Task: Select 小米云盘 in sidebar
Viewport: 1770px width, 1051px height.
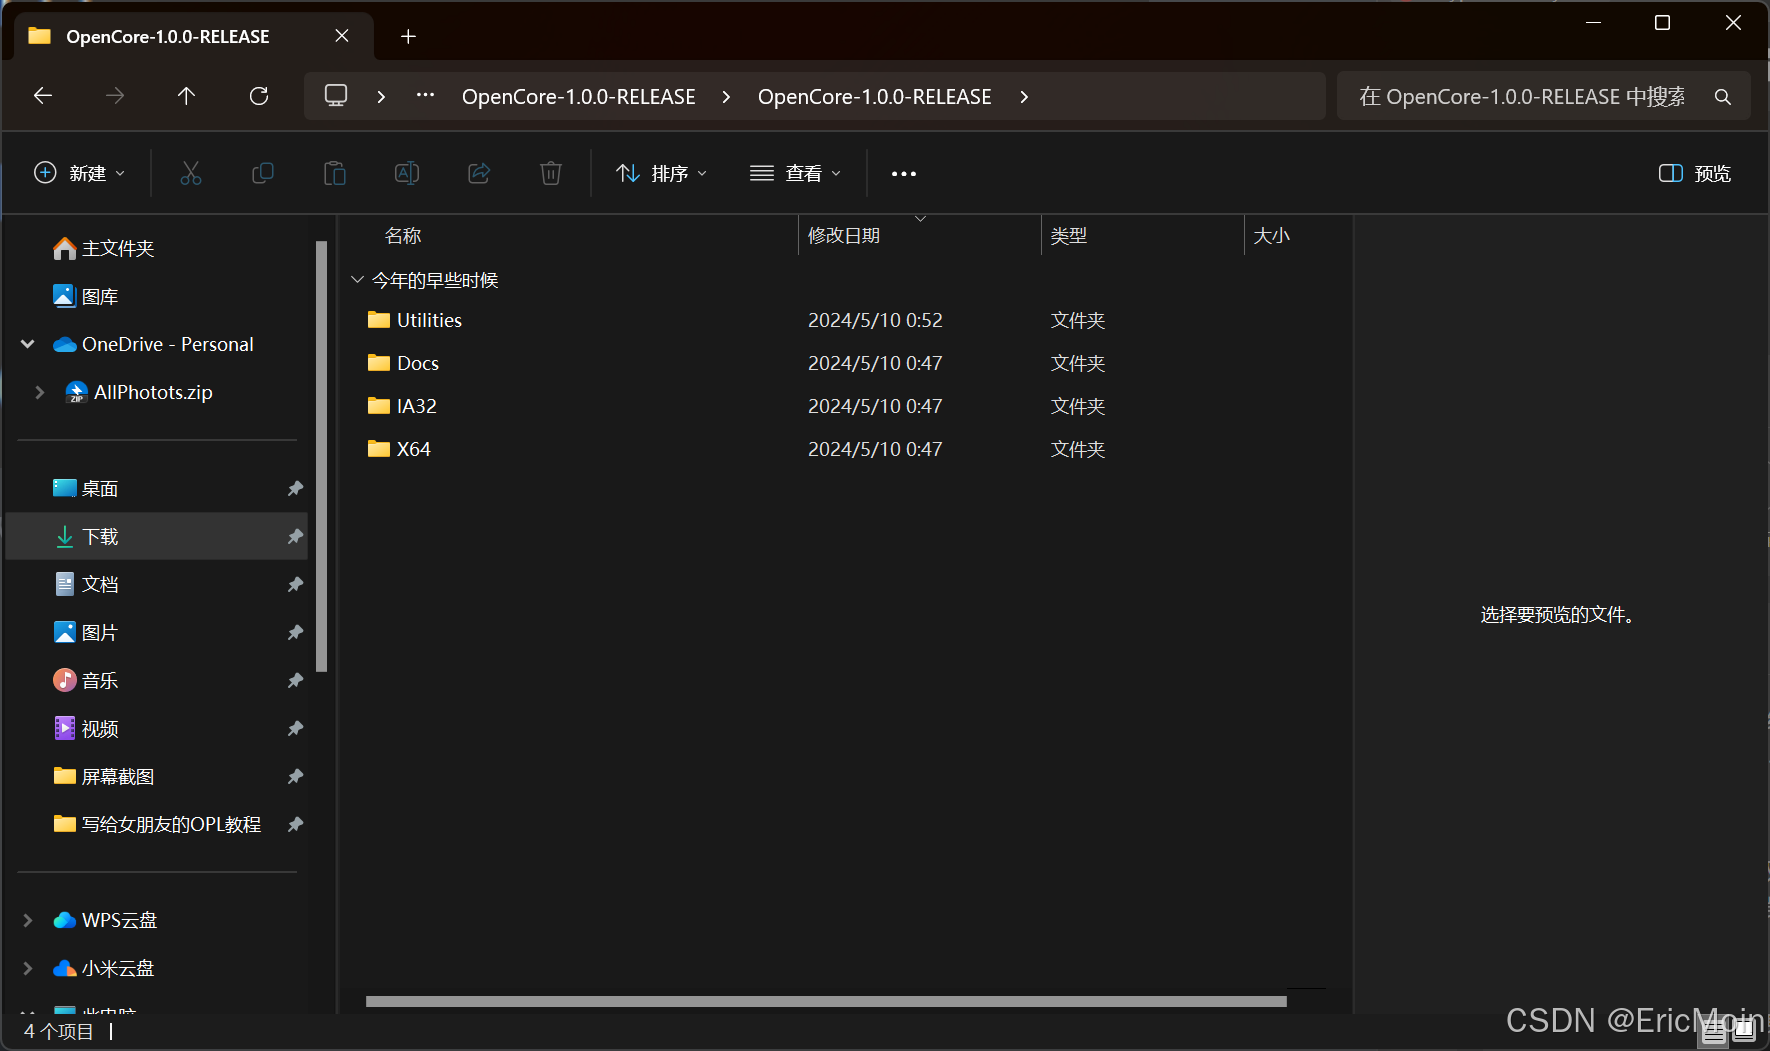Action: click(118, 968)
